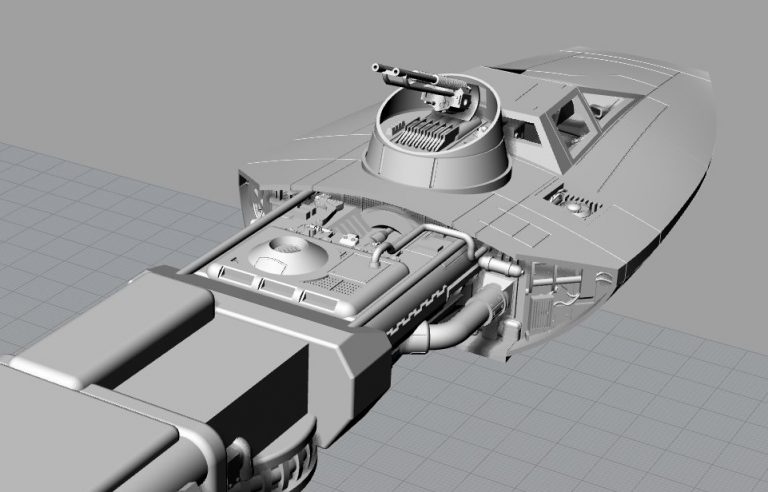
Task: Click the circular dome hatch on the engine deck
Action: click(x=285, y=250)
